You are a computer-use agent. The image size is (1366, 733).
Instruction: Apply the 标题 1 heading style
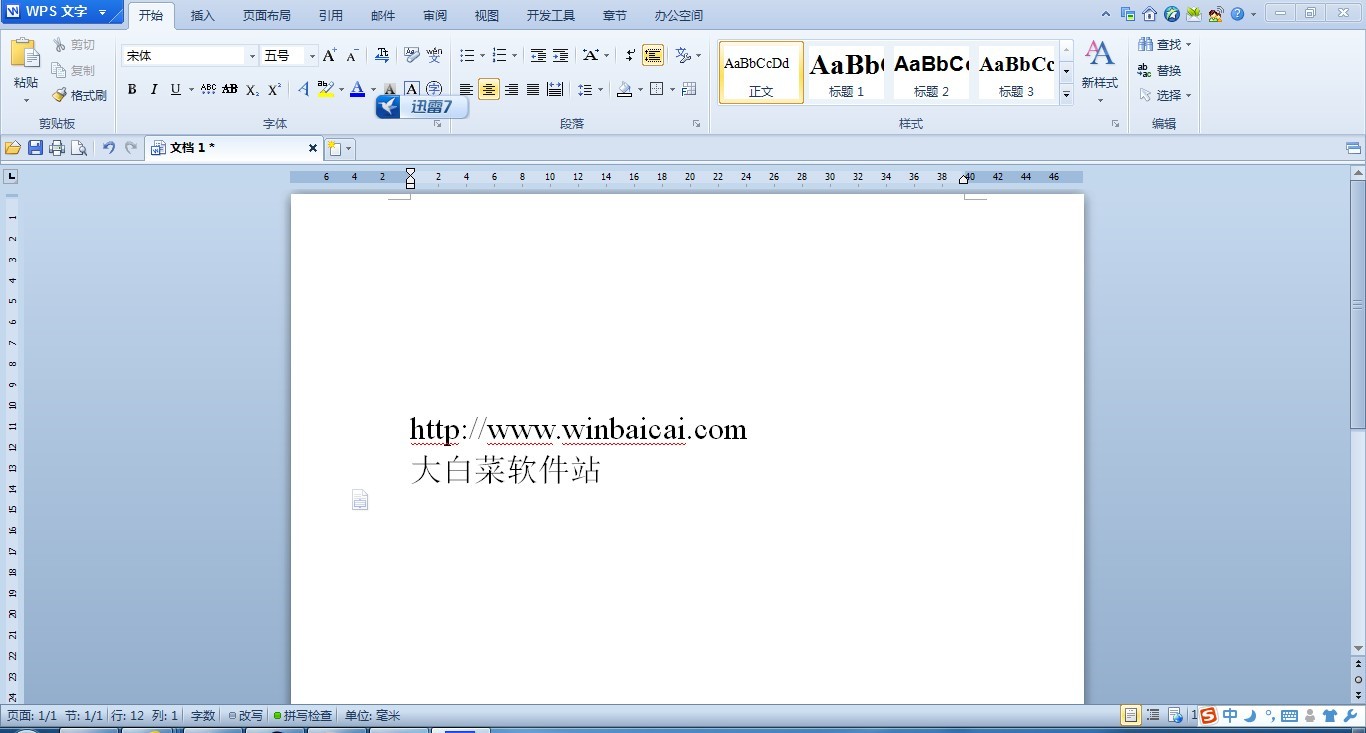[x=846, y=72]
